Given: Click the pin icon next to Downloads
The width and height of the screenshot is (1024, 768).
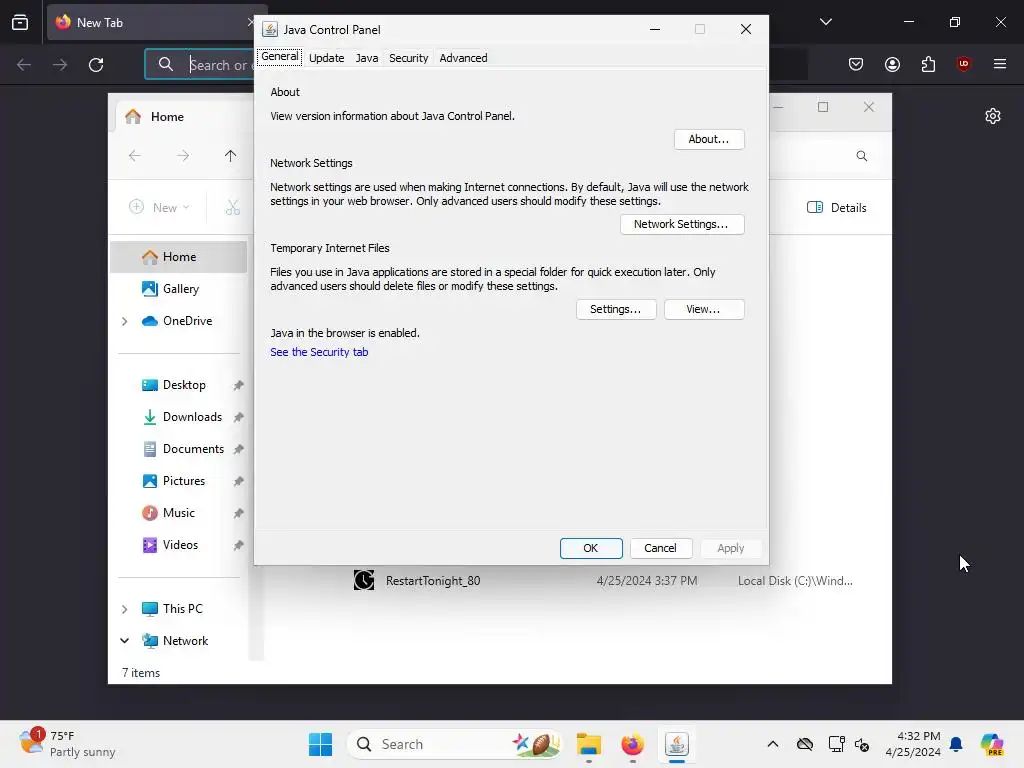Looking at the screenshot, I should (x=238, y=417).
